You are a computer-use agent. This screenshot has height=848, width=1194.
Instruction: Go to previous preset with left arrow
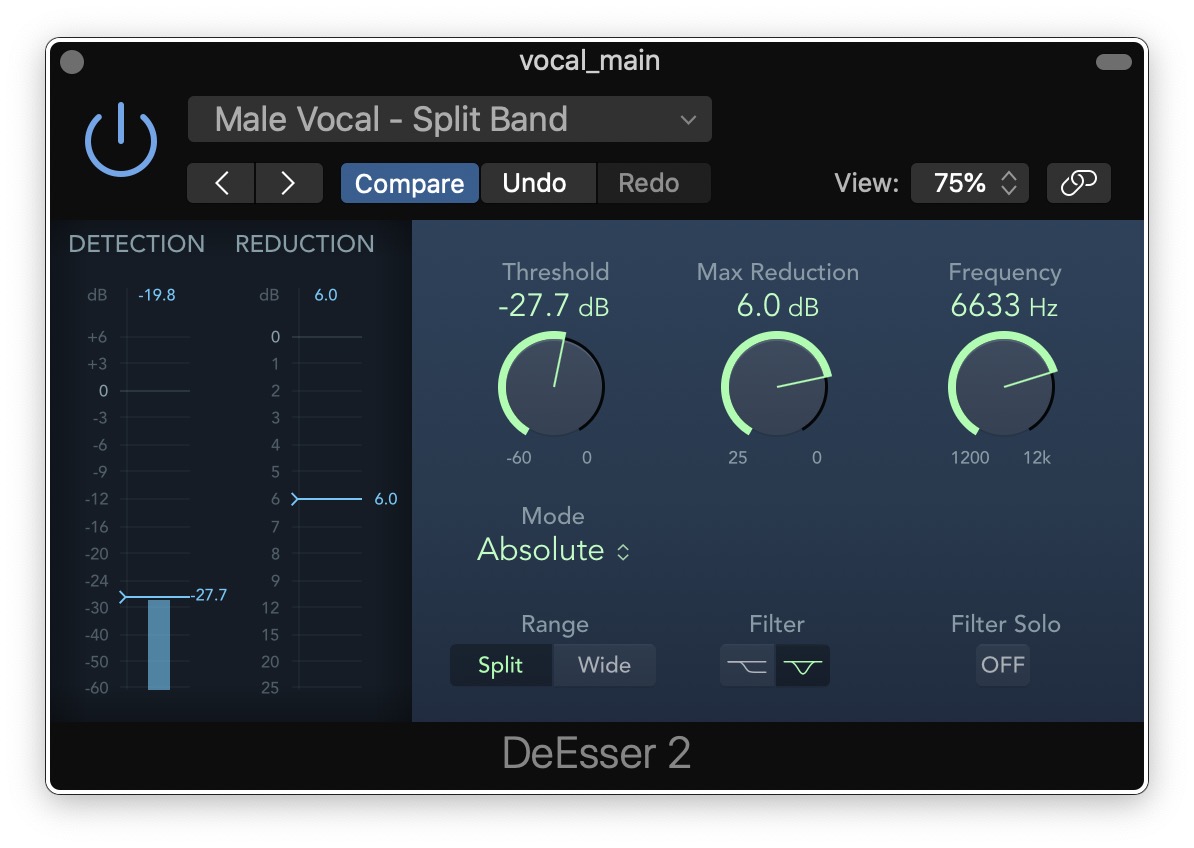[x=222, y=183]
